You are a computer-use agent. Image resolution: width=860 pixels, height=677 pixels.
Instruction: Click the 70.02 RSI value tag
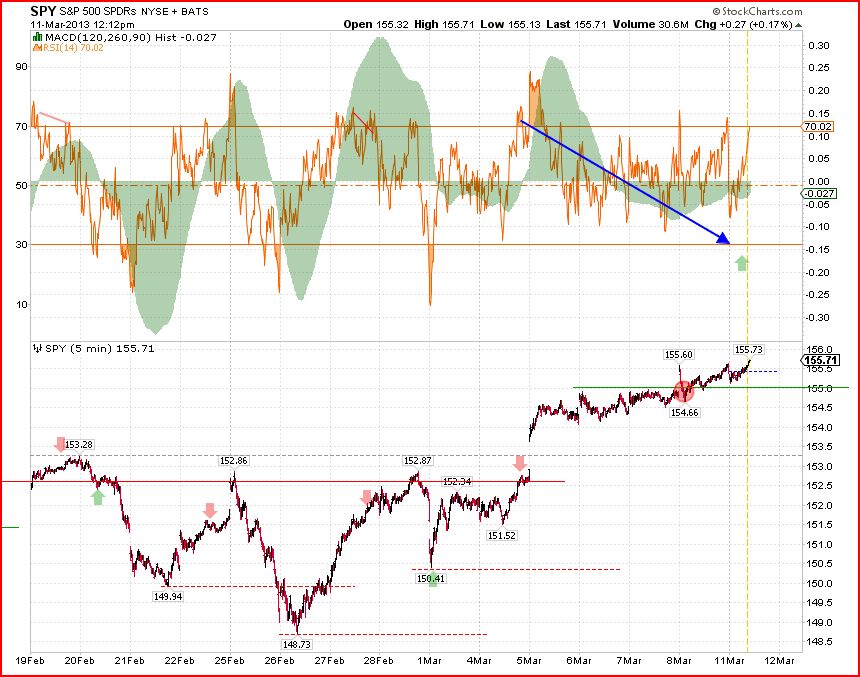click(818, 126)
